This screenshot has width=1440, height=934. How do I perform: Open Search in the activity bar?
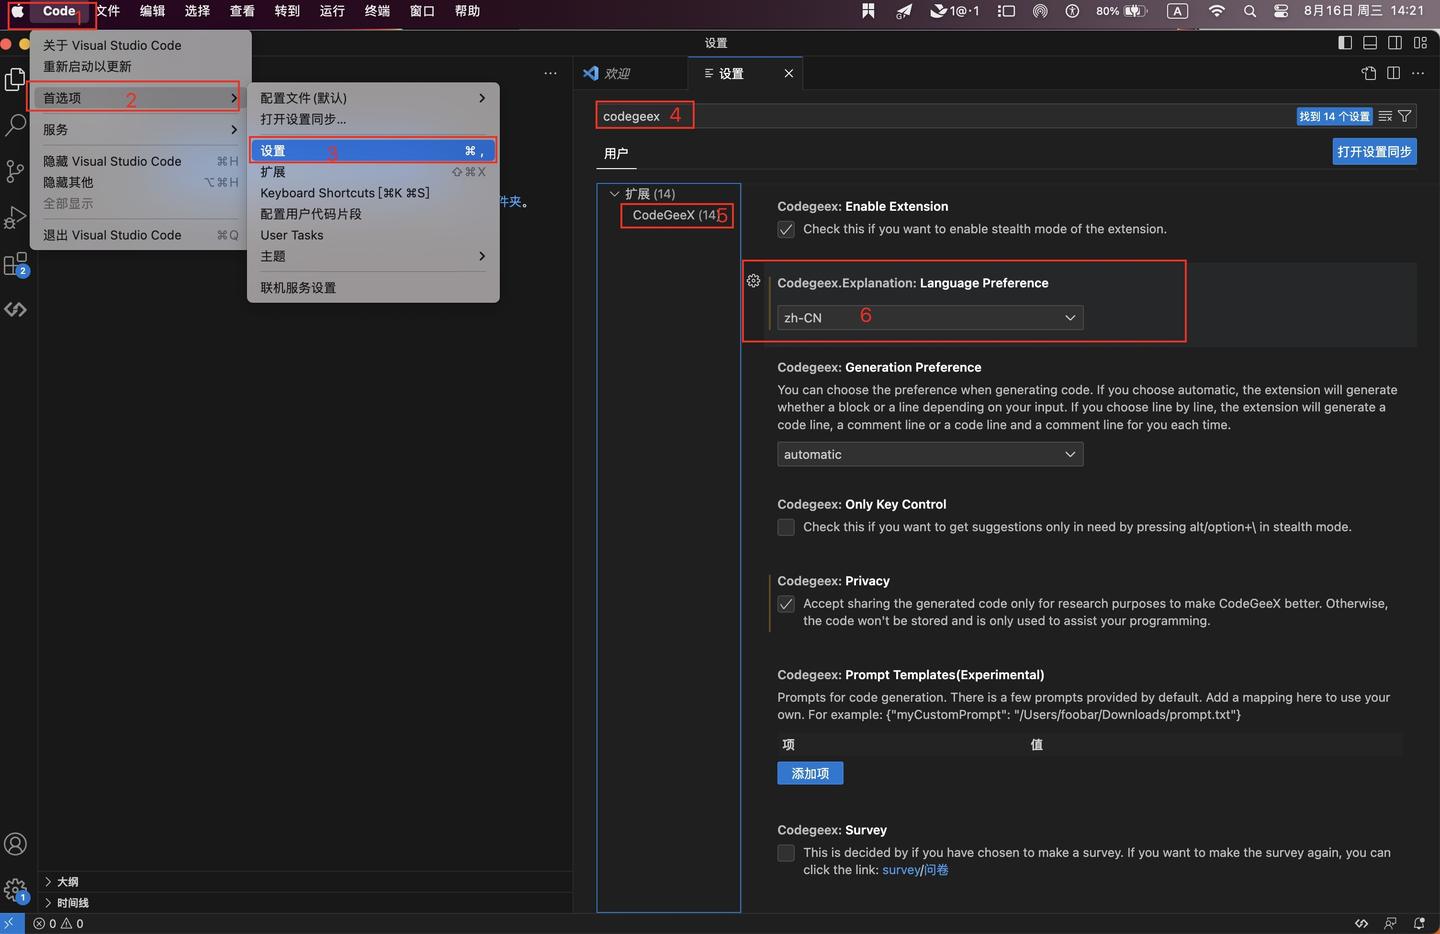pyautogui.click(x=15, y=124)
